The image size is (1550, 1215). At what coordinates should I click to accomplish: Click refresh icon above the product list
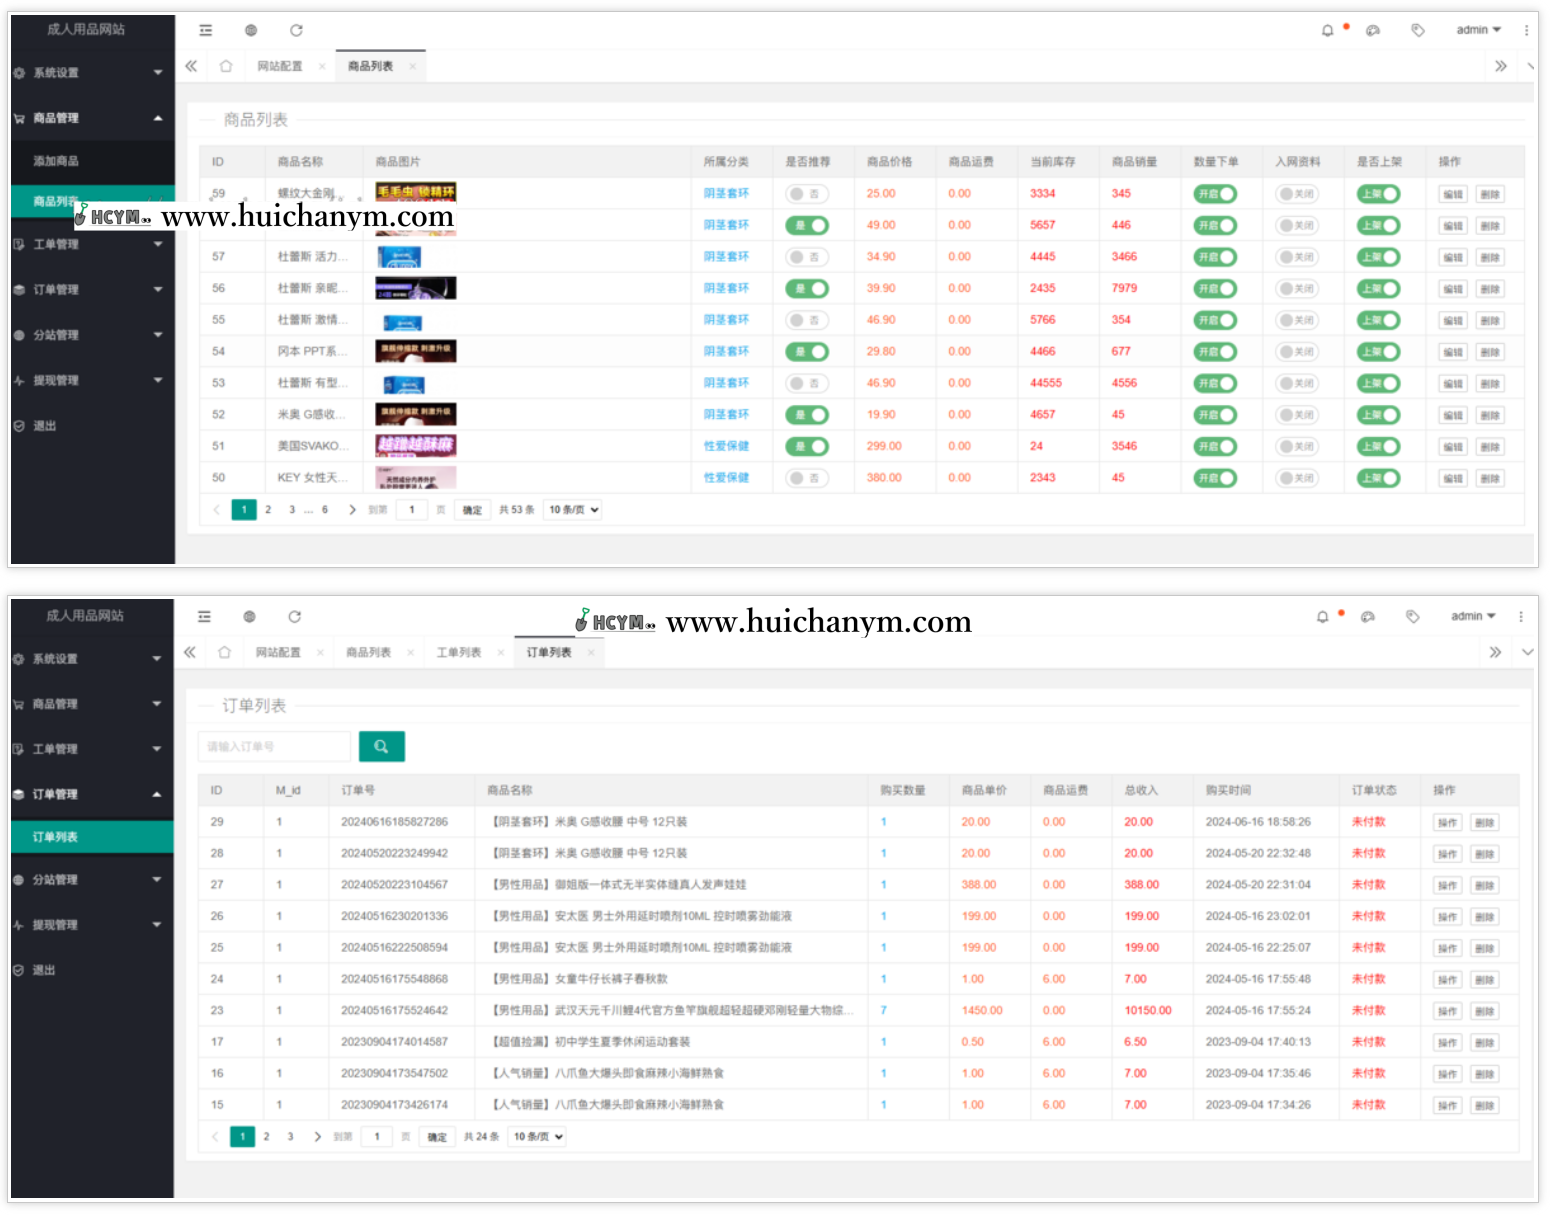point(296,31)
